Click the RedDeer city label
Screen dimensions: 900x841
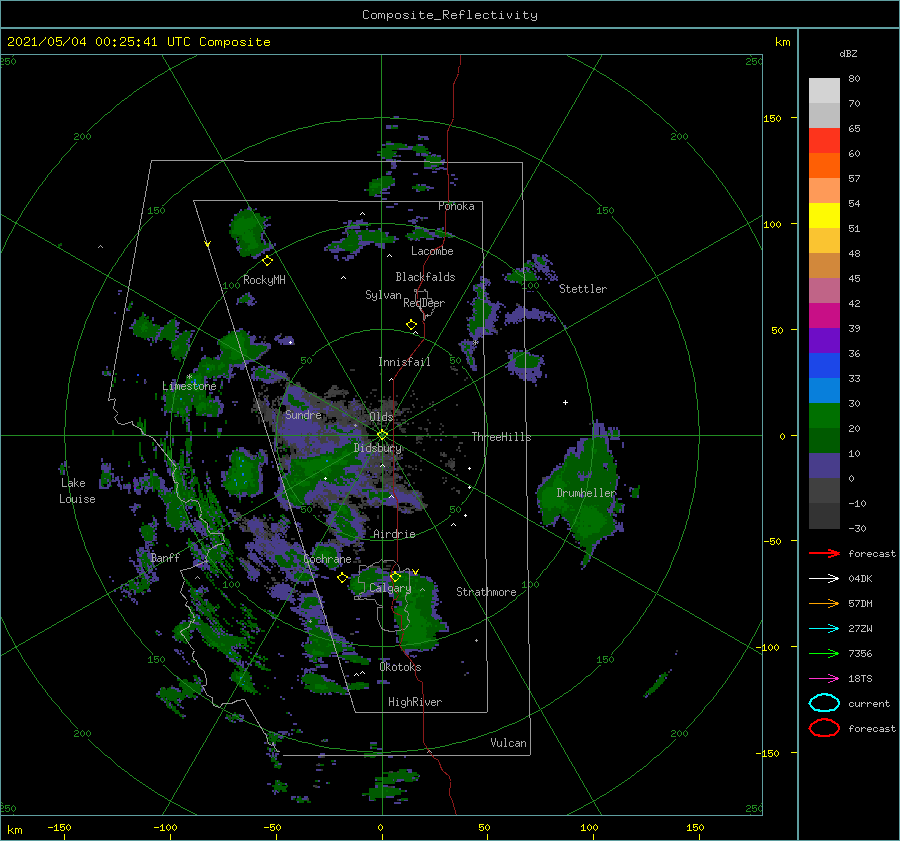coord(424,303)
